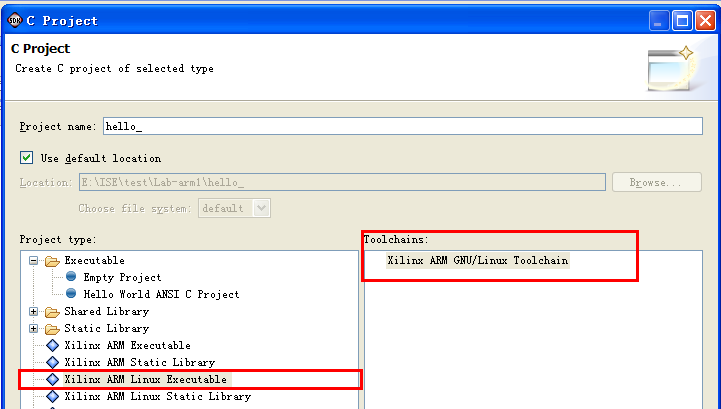The width and height of the screenshot is (721, 409).
Task: Click the Empty Project blue circle icon
Action: tap(71, 277)
